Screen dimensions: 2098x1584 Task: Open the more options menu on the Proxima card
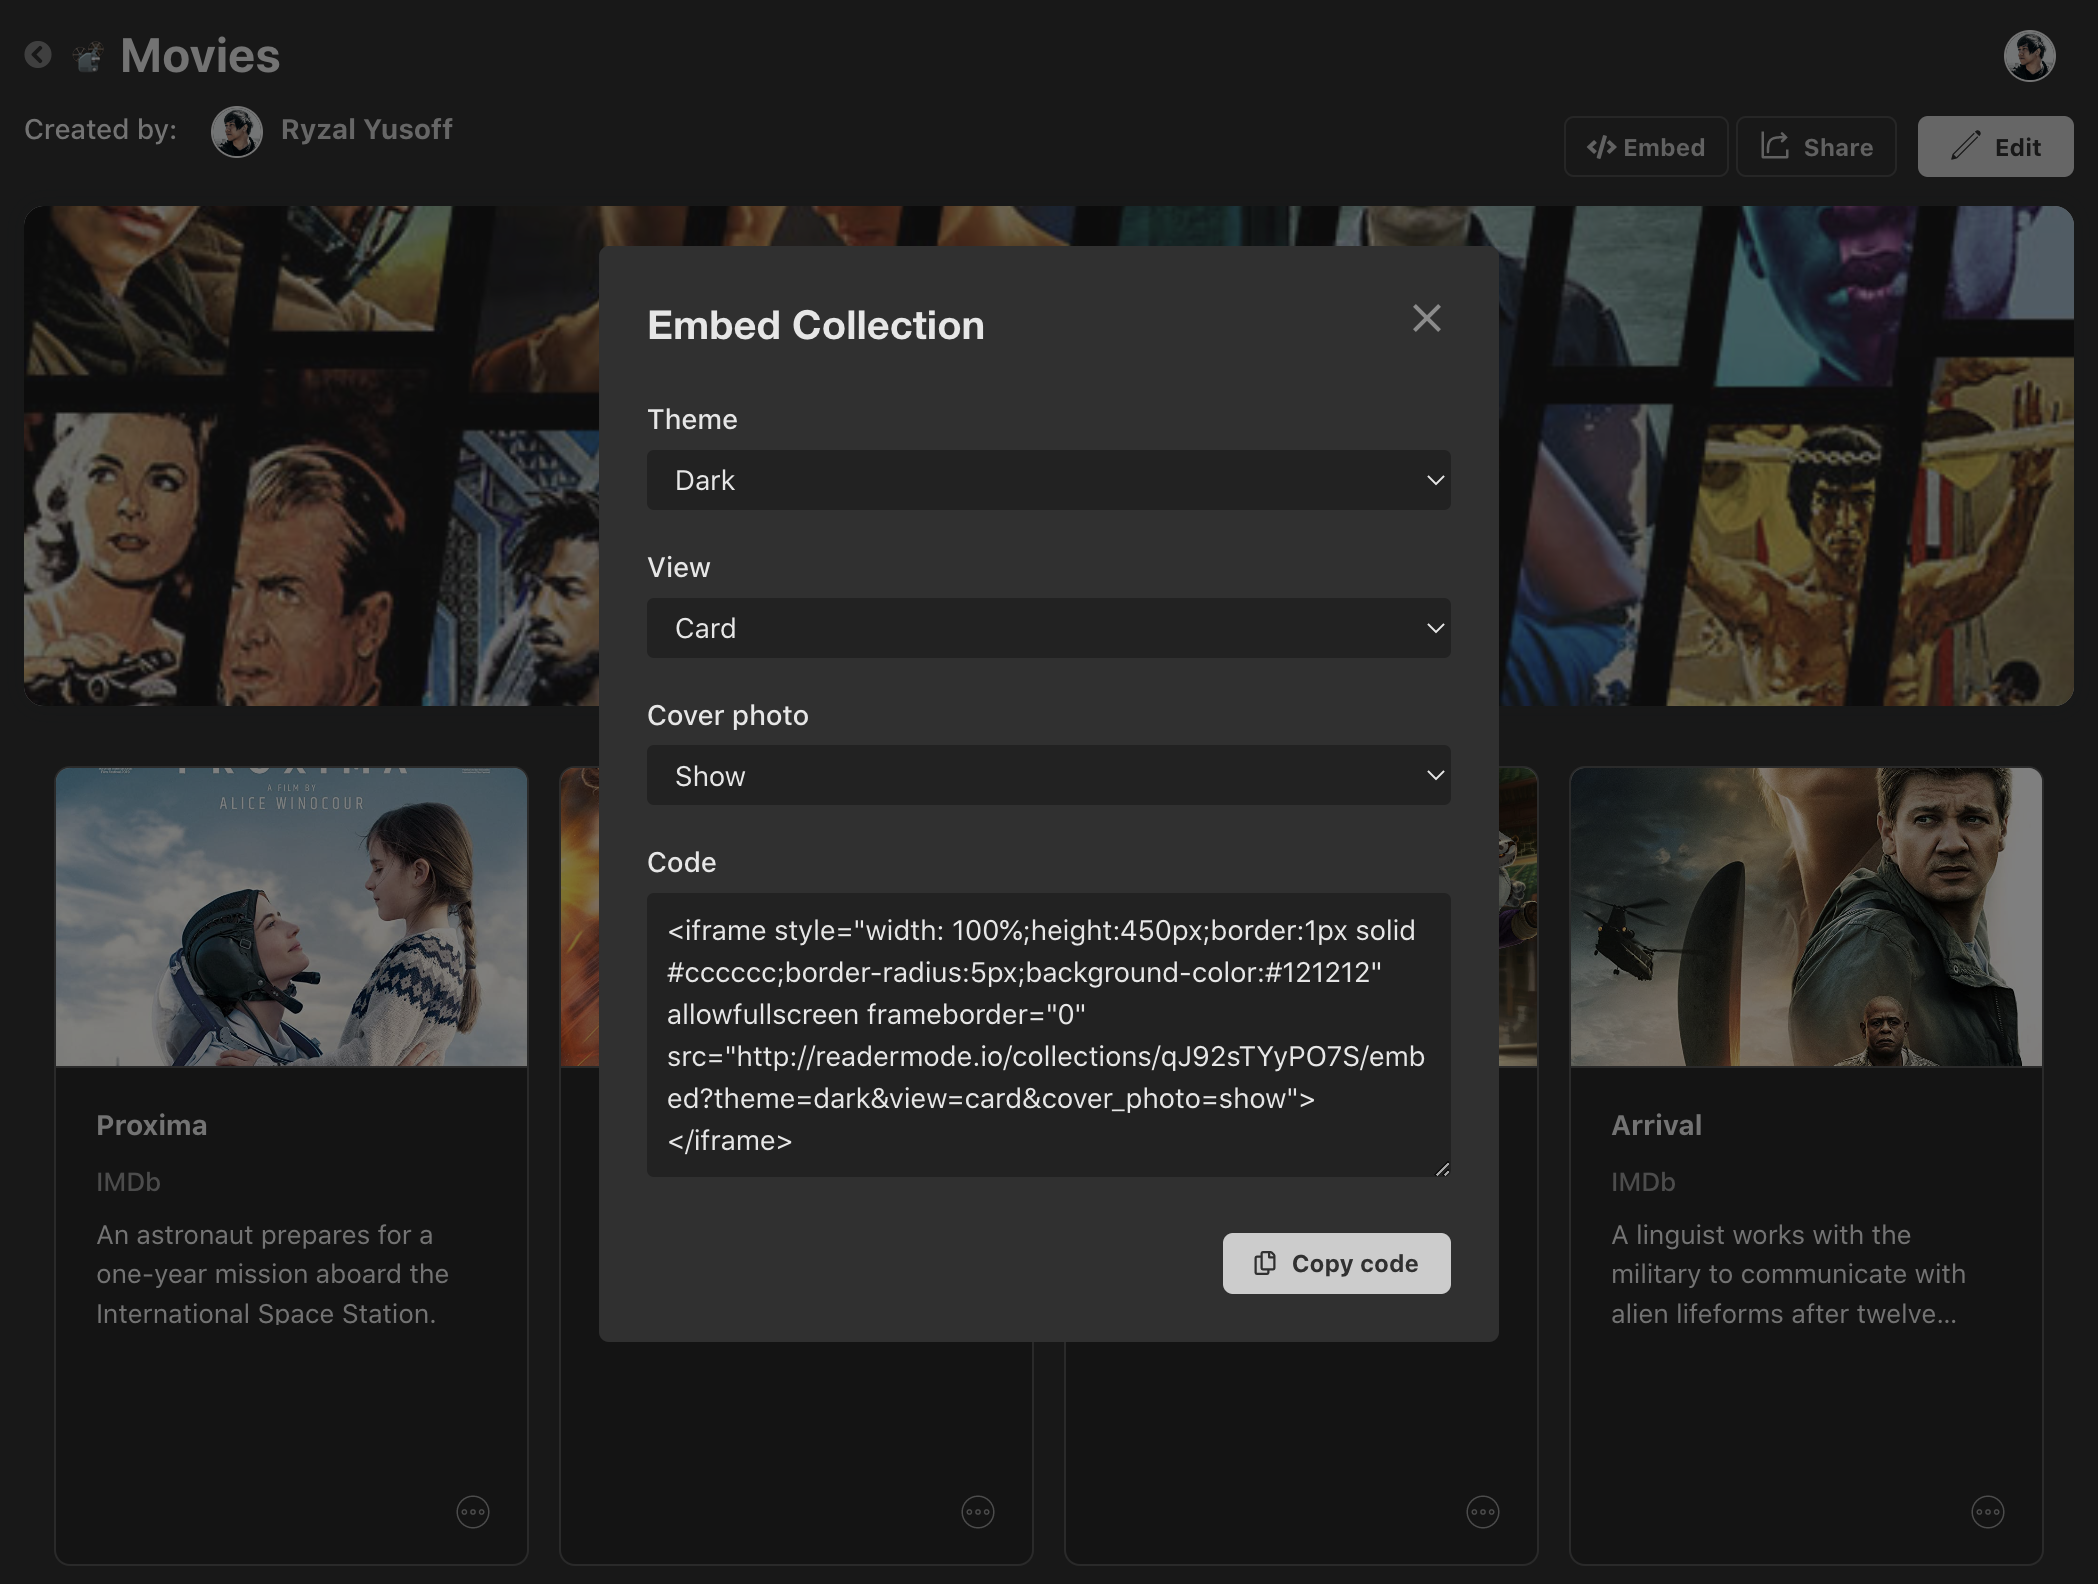point(473,1511)
